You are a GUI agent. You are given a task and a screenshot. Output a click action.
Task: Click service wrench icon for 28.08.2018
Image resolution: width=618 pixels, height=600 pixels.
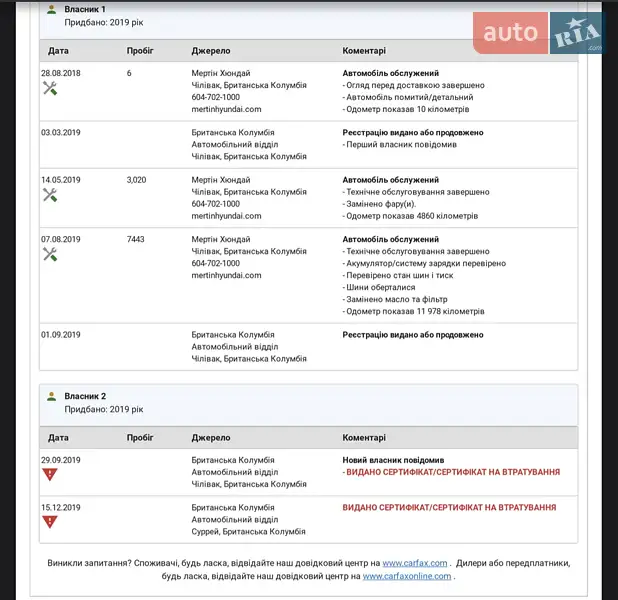50,88
